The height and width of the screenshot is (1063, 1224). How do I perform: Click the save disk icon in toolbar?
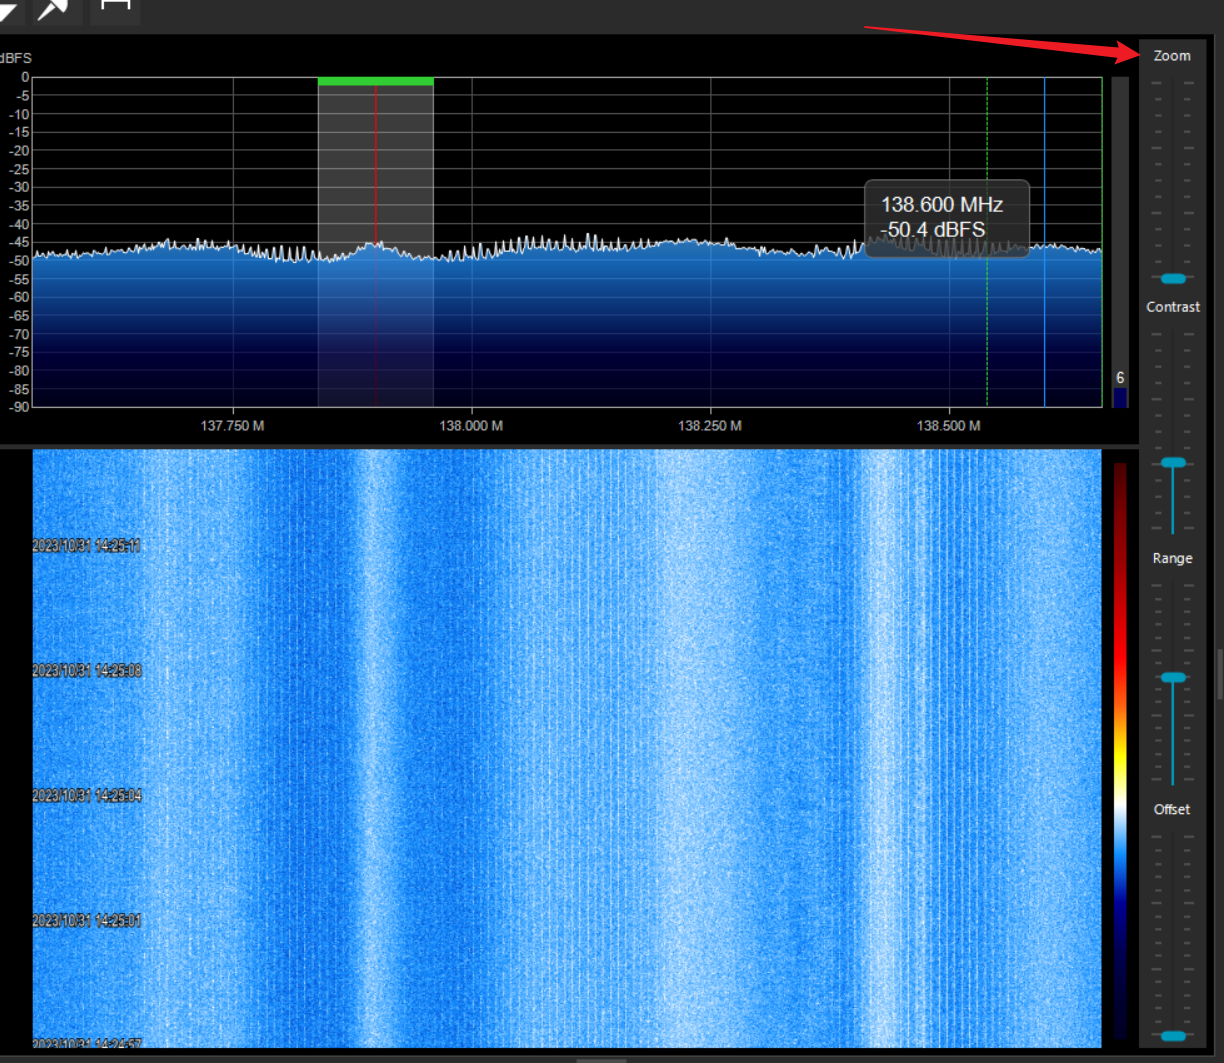115,6
